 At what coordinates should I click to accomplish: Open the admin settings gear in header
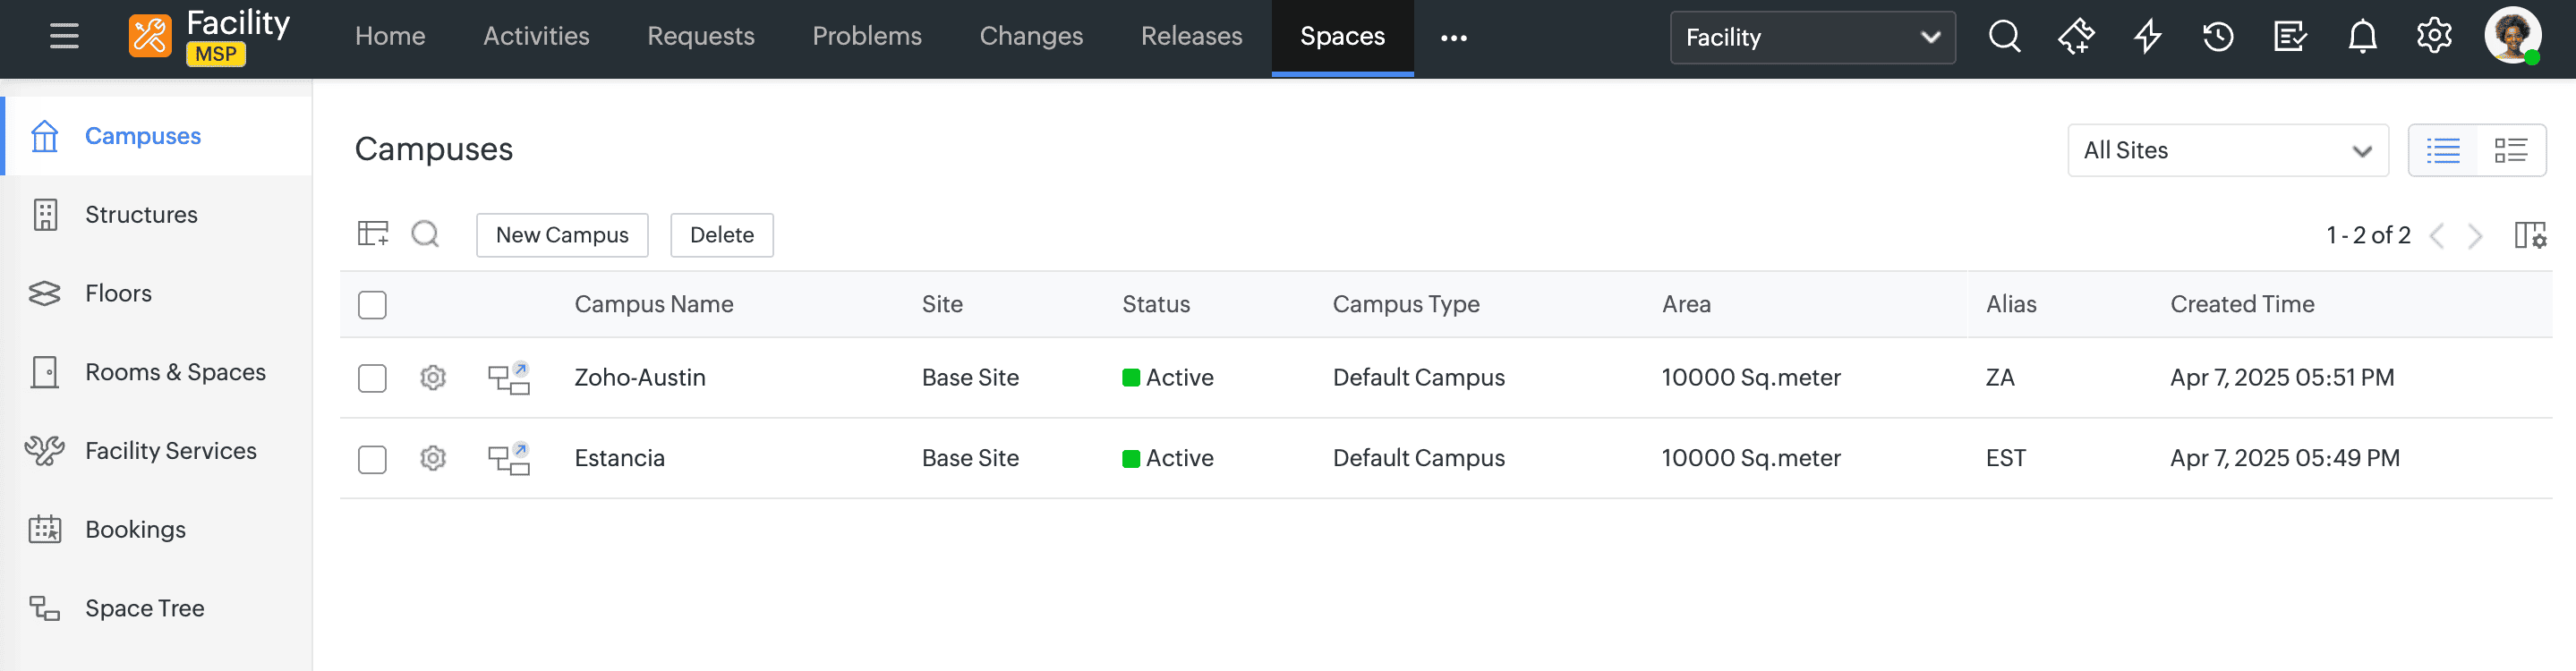click(2434, 37)
